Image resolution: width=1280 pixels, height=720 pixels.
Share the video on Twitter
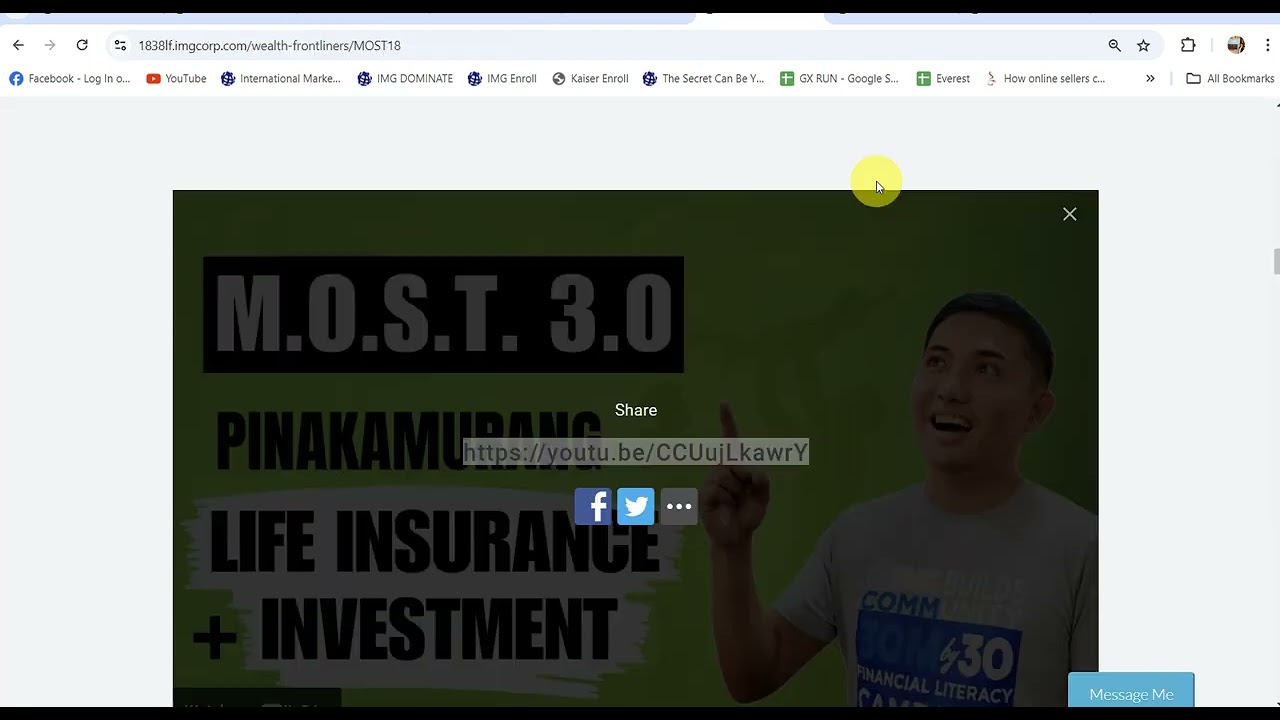[x=636, y=506]
